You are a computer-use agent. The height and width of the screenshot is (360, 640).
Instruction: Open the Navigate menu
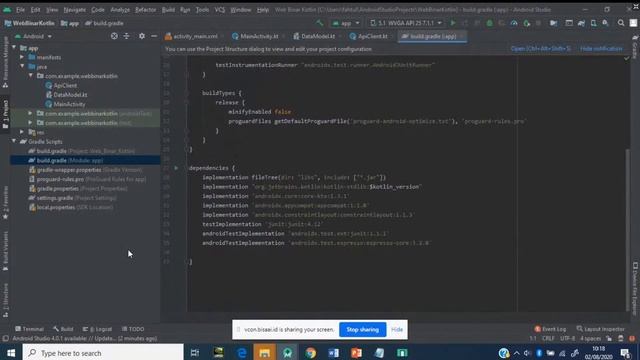[75, 9]
